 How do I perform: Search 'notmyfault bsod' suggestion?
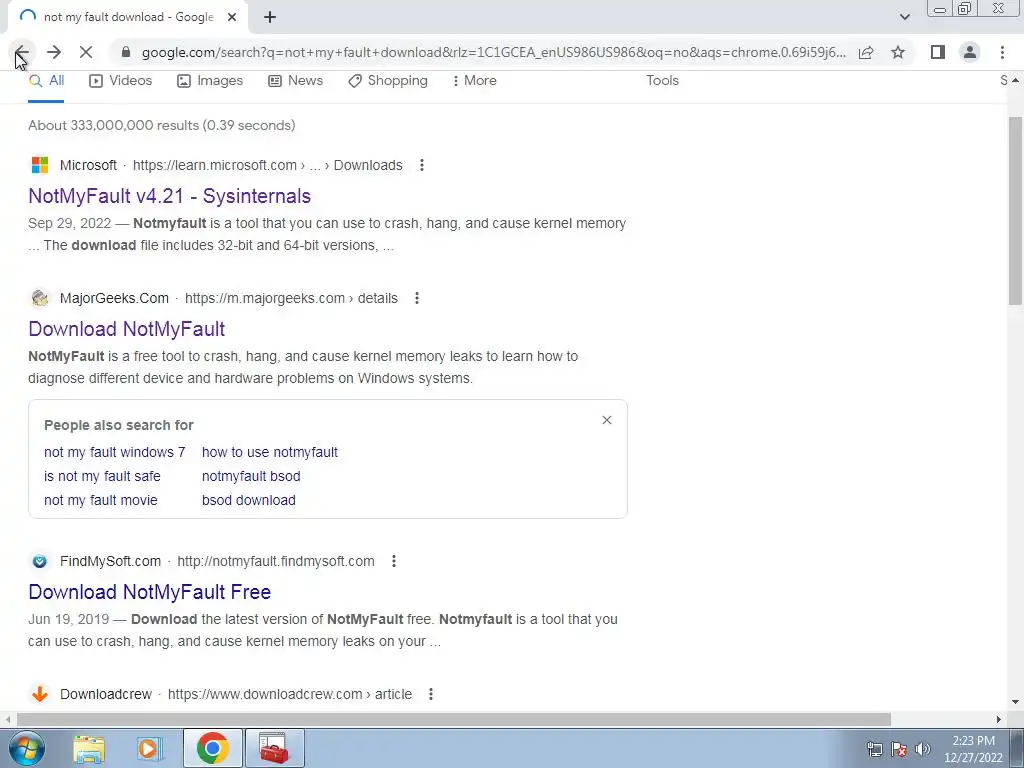[251, 476]
